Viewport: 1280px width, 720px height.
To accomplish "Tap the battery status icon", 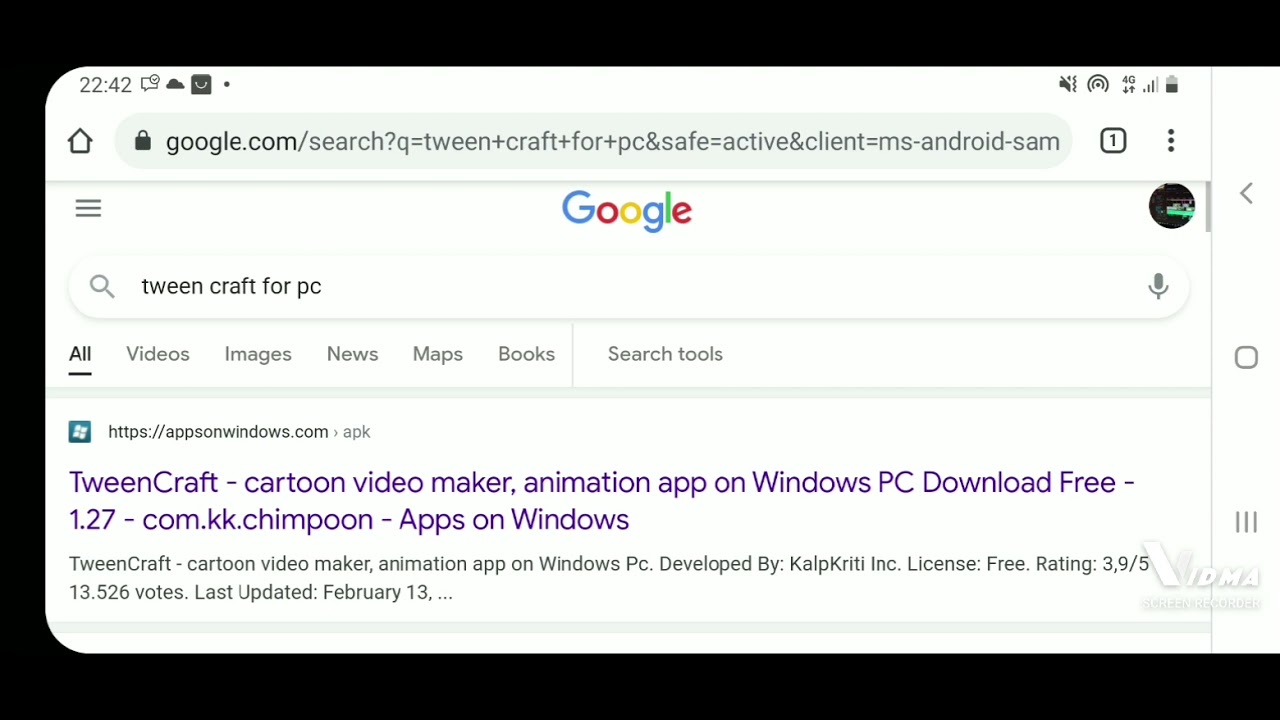I will 1172,85.
